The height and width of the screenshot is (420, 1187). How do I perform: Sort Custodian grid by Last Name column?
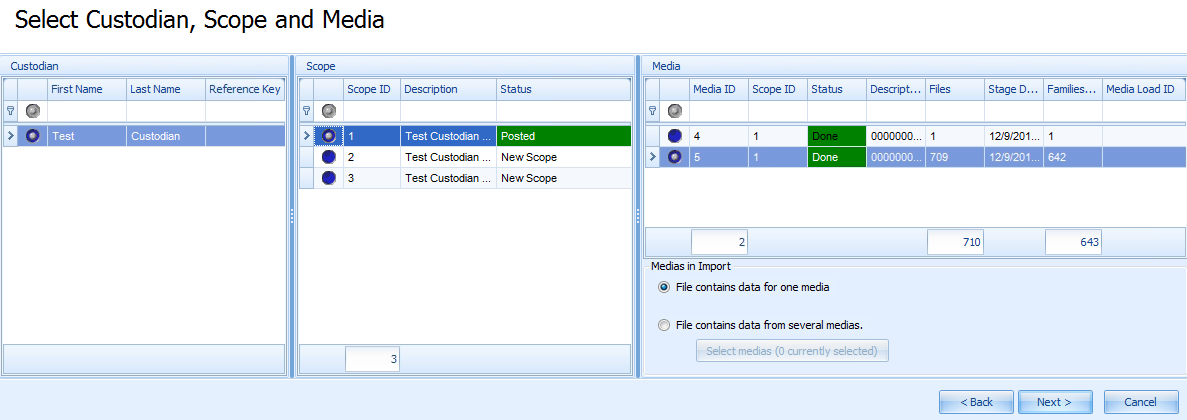coord(166,89)
